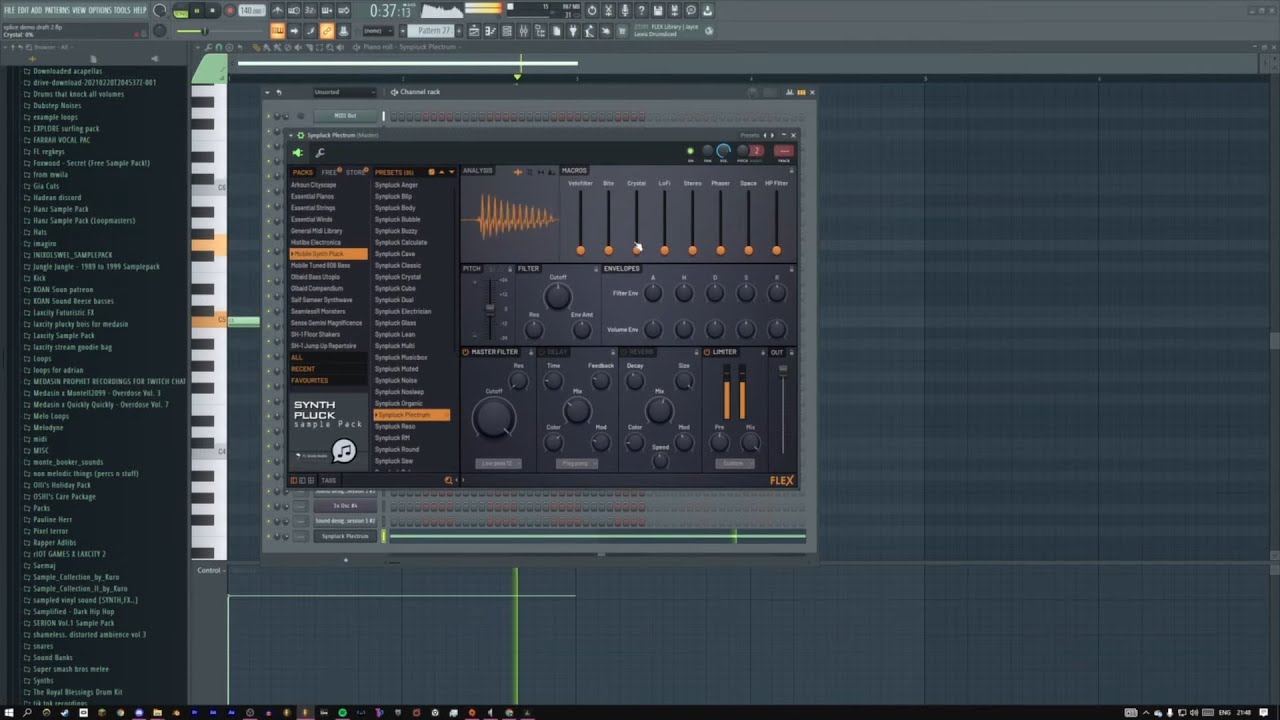Select the Essential Pianos pack
Image resolution: width=1280 pixels, height=720 pixels.
(312, 196)
